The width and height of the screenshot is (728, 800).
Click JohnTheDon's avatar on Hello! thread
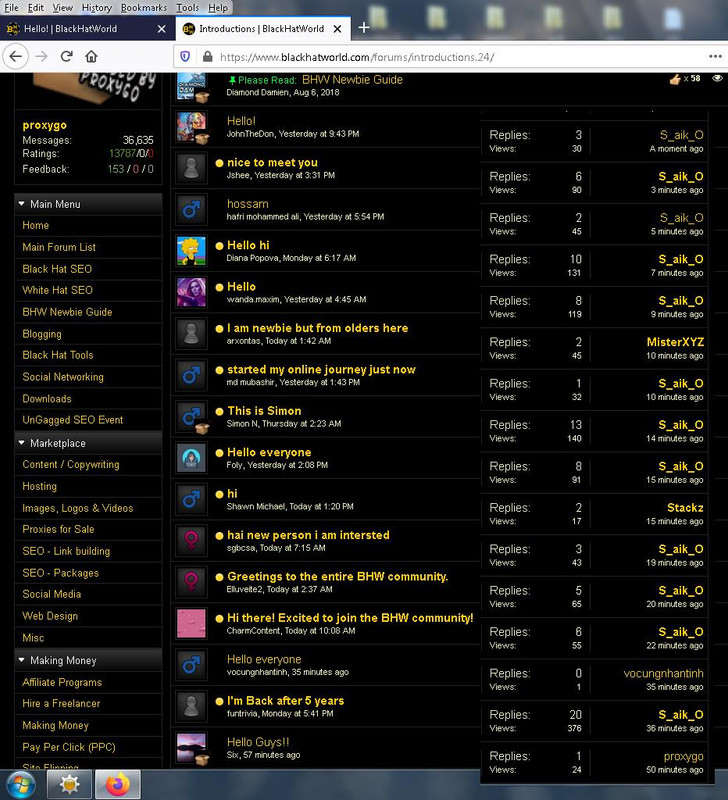pyautogui.click(x=191, y=127)
